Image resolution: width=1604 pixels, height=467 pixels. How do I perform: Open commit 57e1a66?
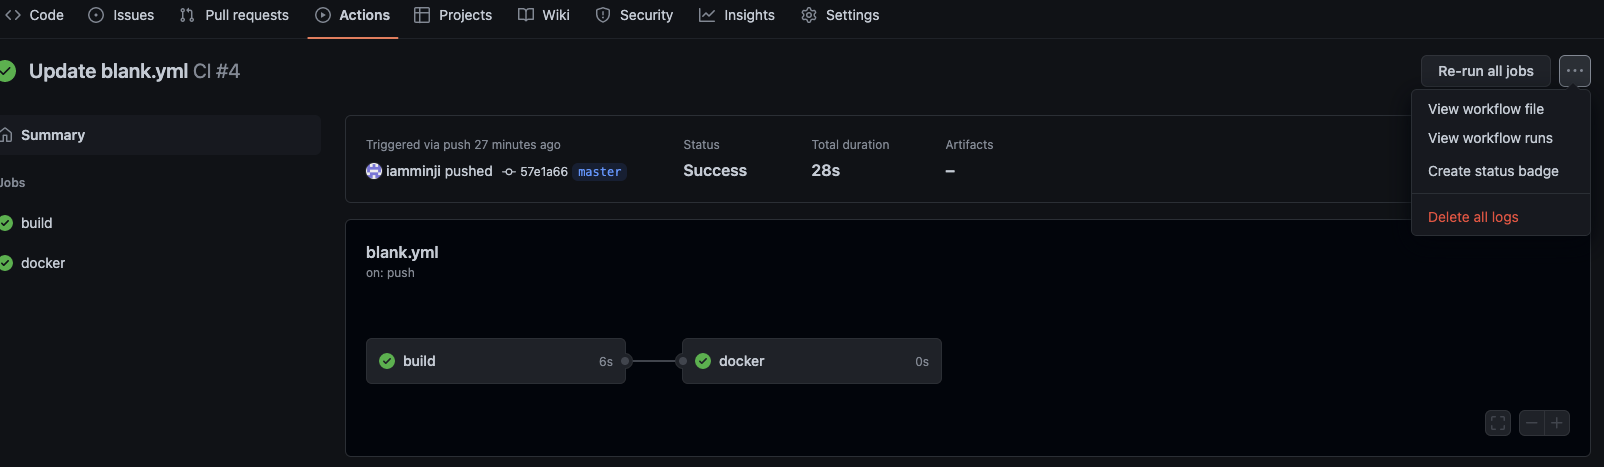[x=543, y=172]
